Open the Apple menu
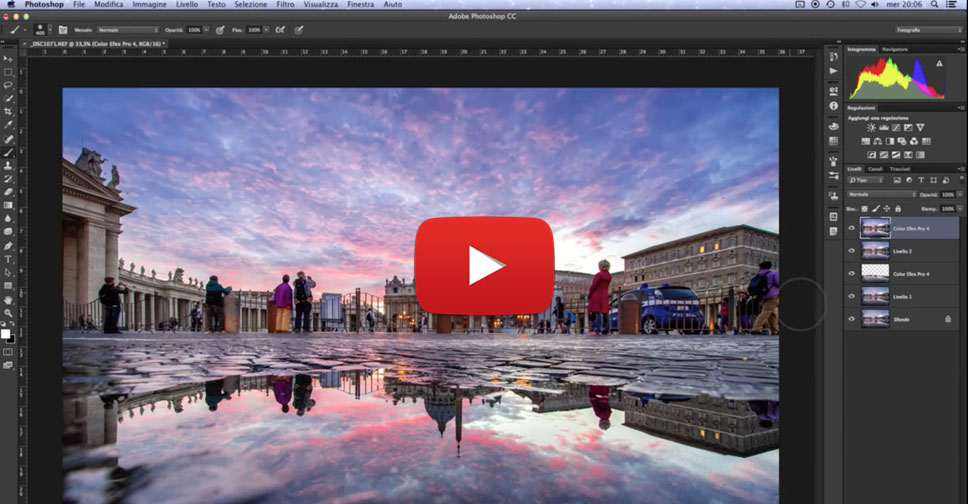This screenshot has height=504, width=968. click(10, 4)
